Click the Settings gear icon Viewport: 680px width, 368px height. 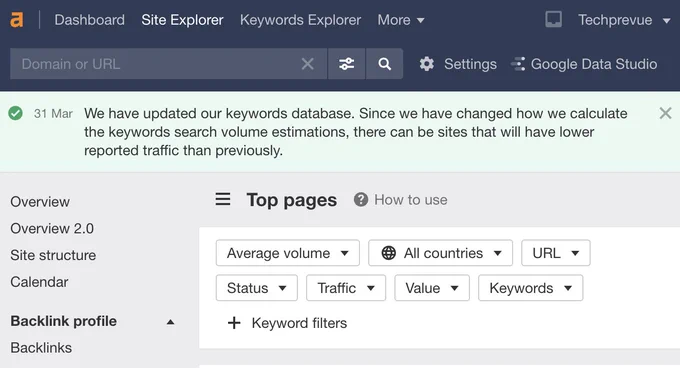point(427,64)
